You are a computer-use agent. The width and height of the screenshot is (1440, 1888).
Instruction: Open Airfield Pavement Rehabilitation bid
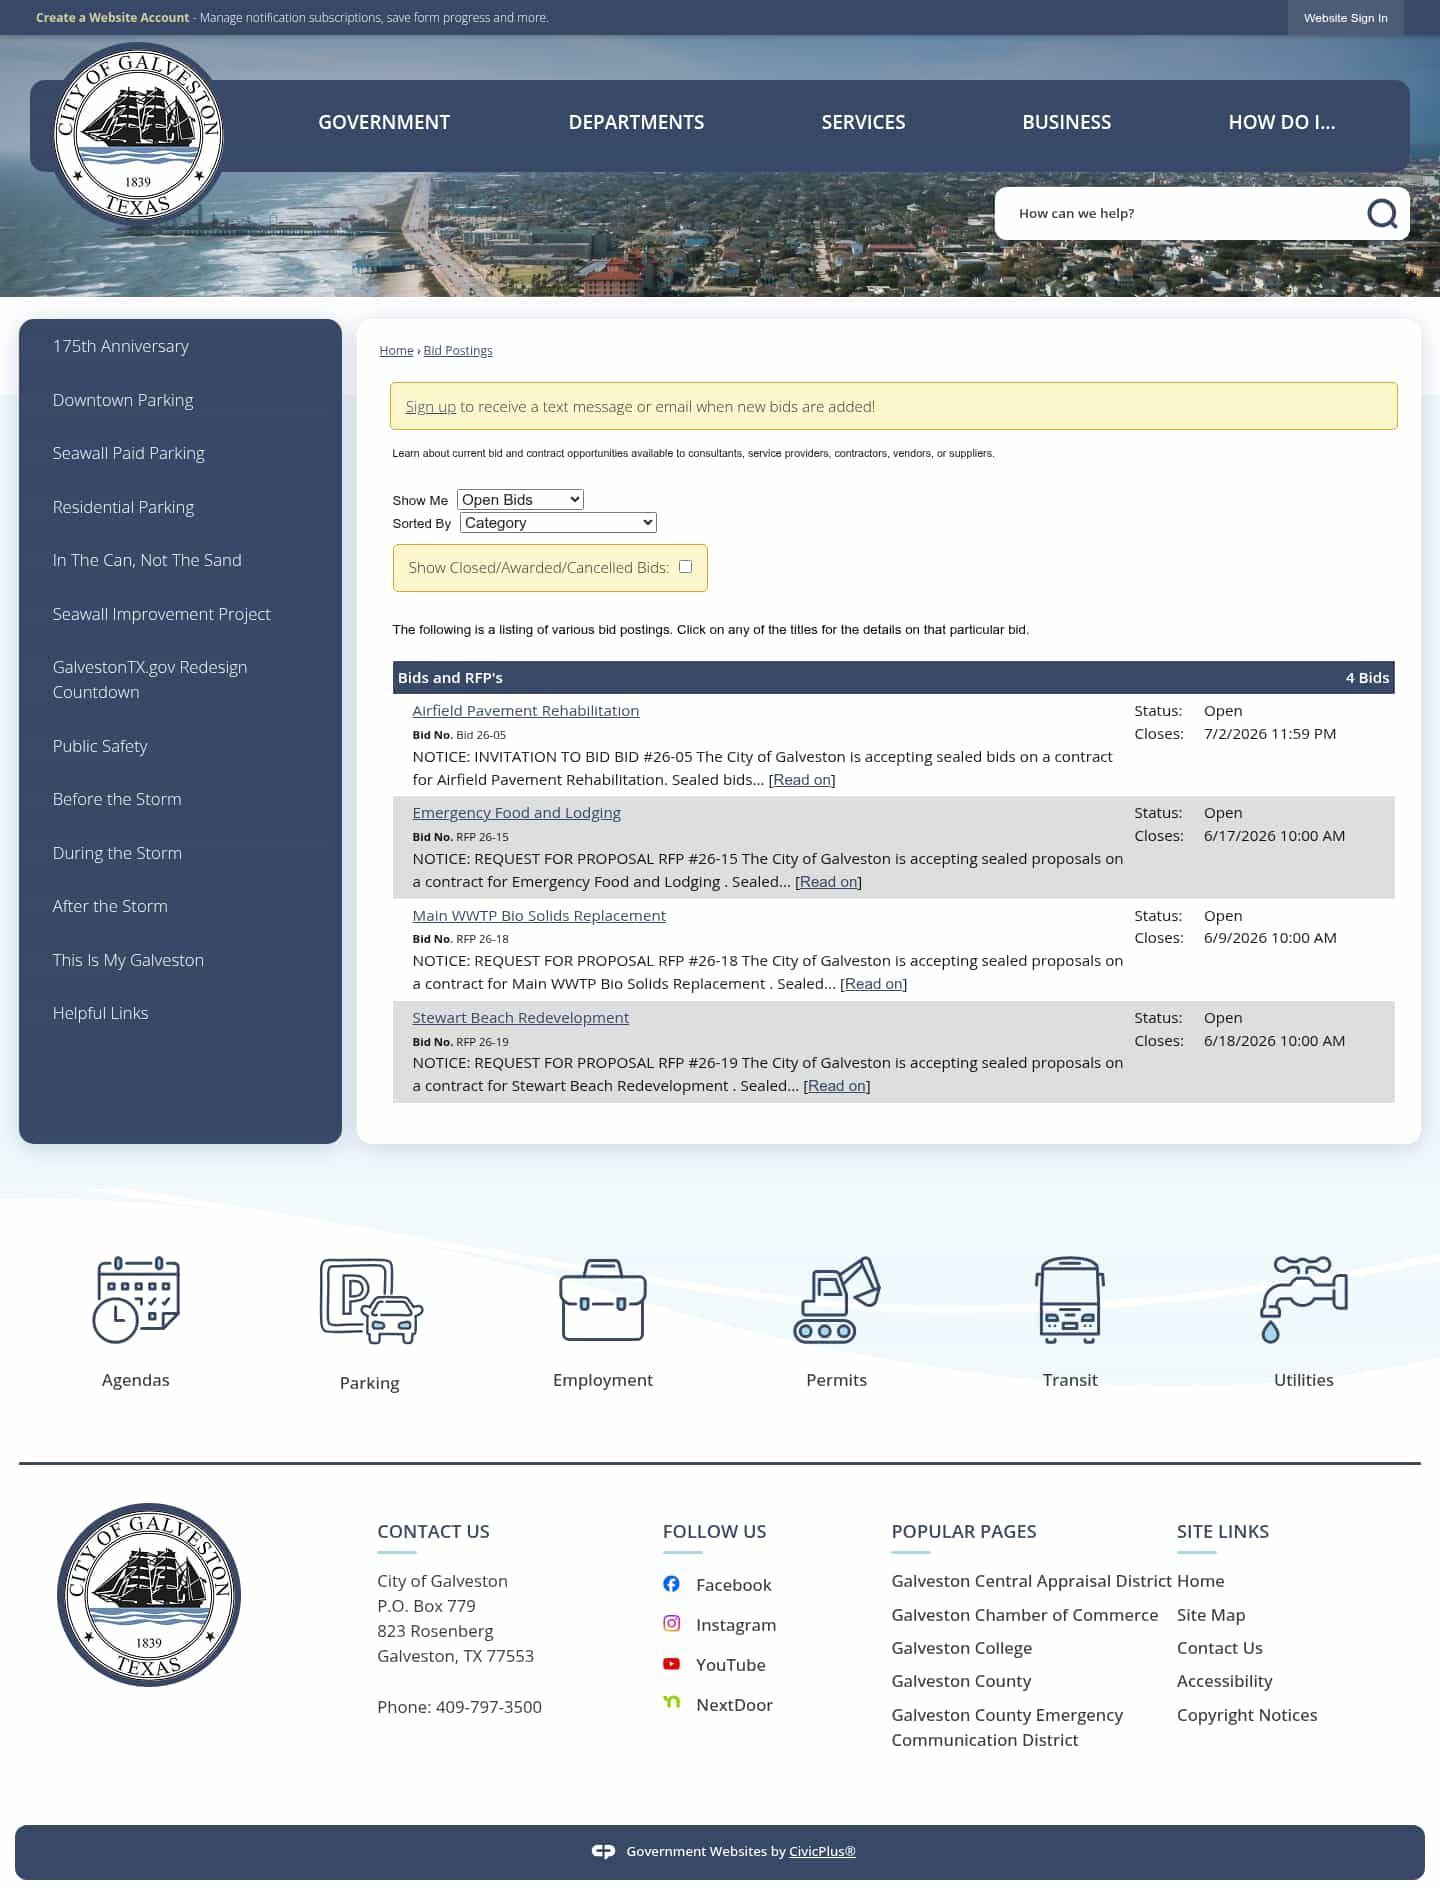point(525,711)
